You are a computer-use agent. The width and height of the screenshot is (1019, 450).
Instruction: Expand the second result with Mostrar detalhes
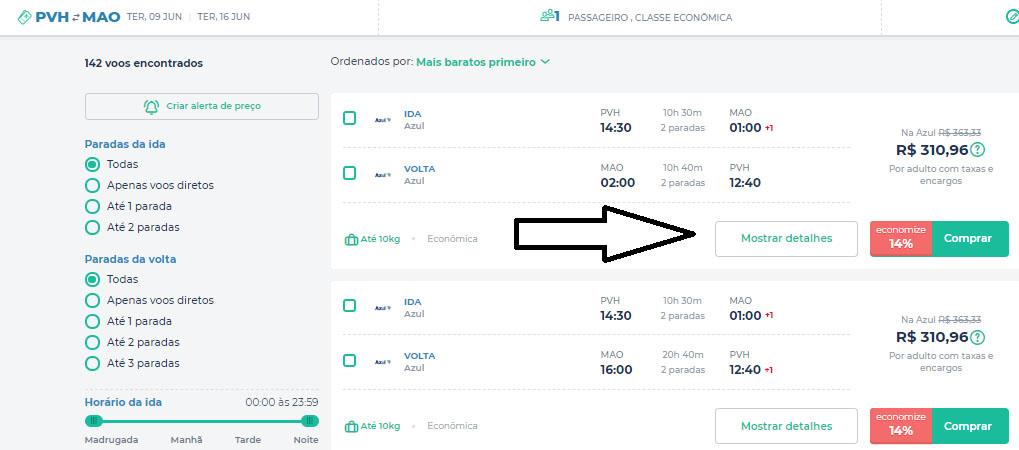tap(786, 426)
